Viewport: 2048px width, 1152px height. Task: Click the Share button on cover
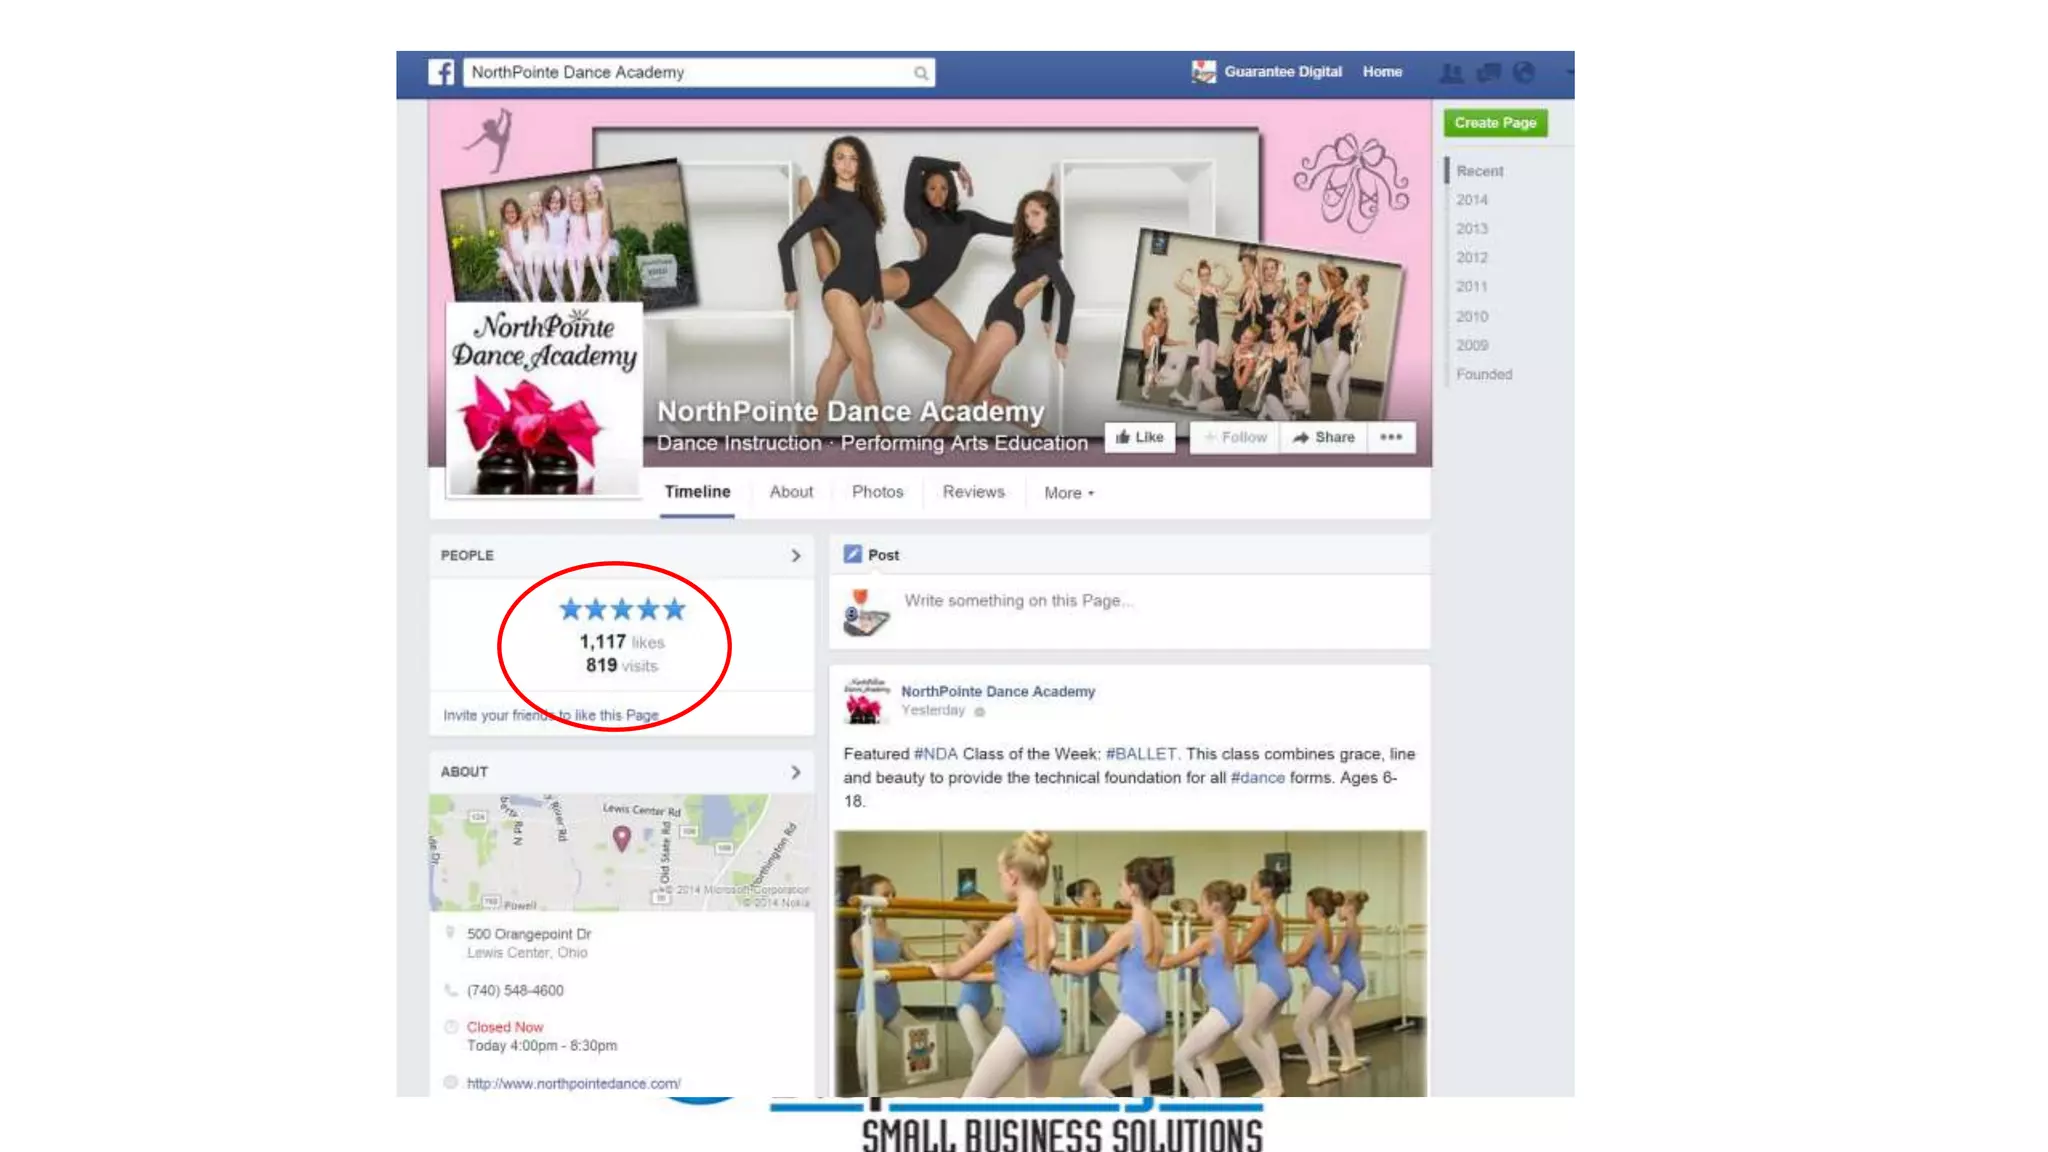tap(1323, 437)
